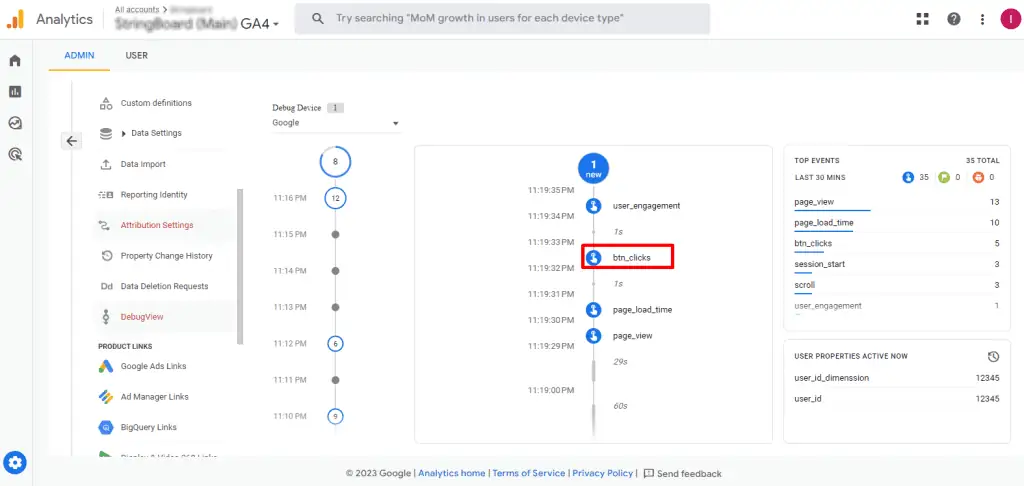Open the Advertising icon in left rail
Viewport: 1024px width, 486px height.
point(15,154)
